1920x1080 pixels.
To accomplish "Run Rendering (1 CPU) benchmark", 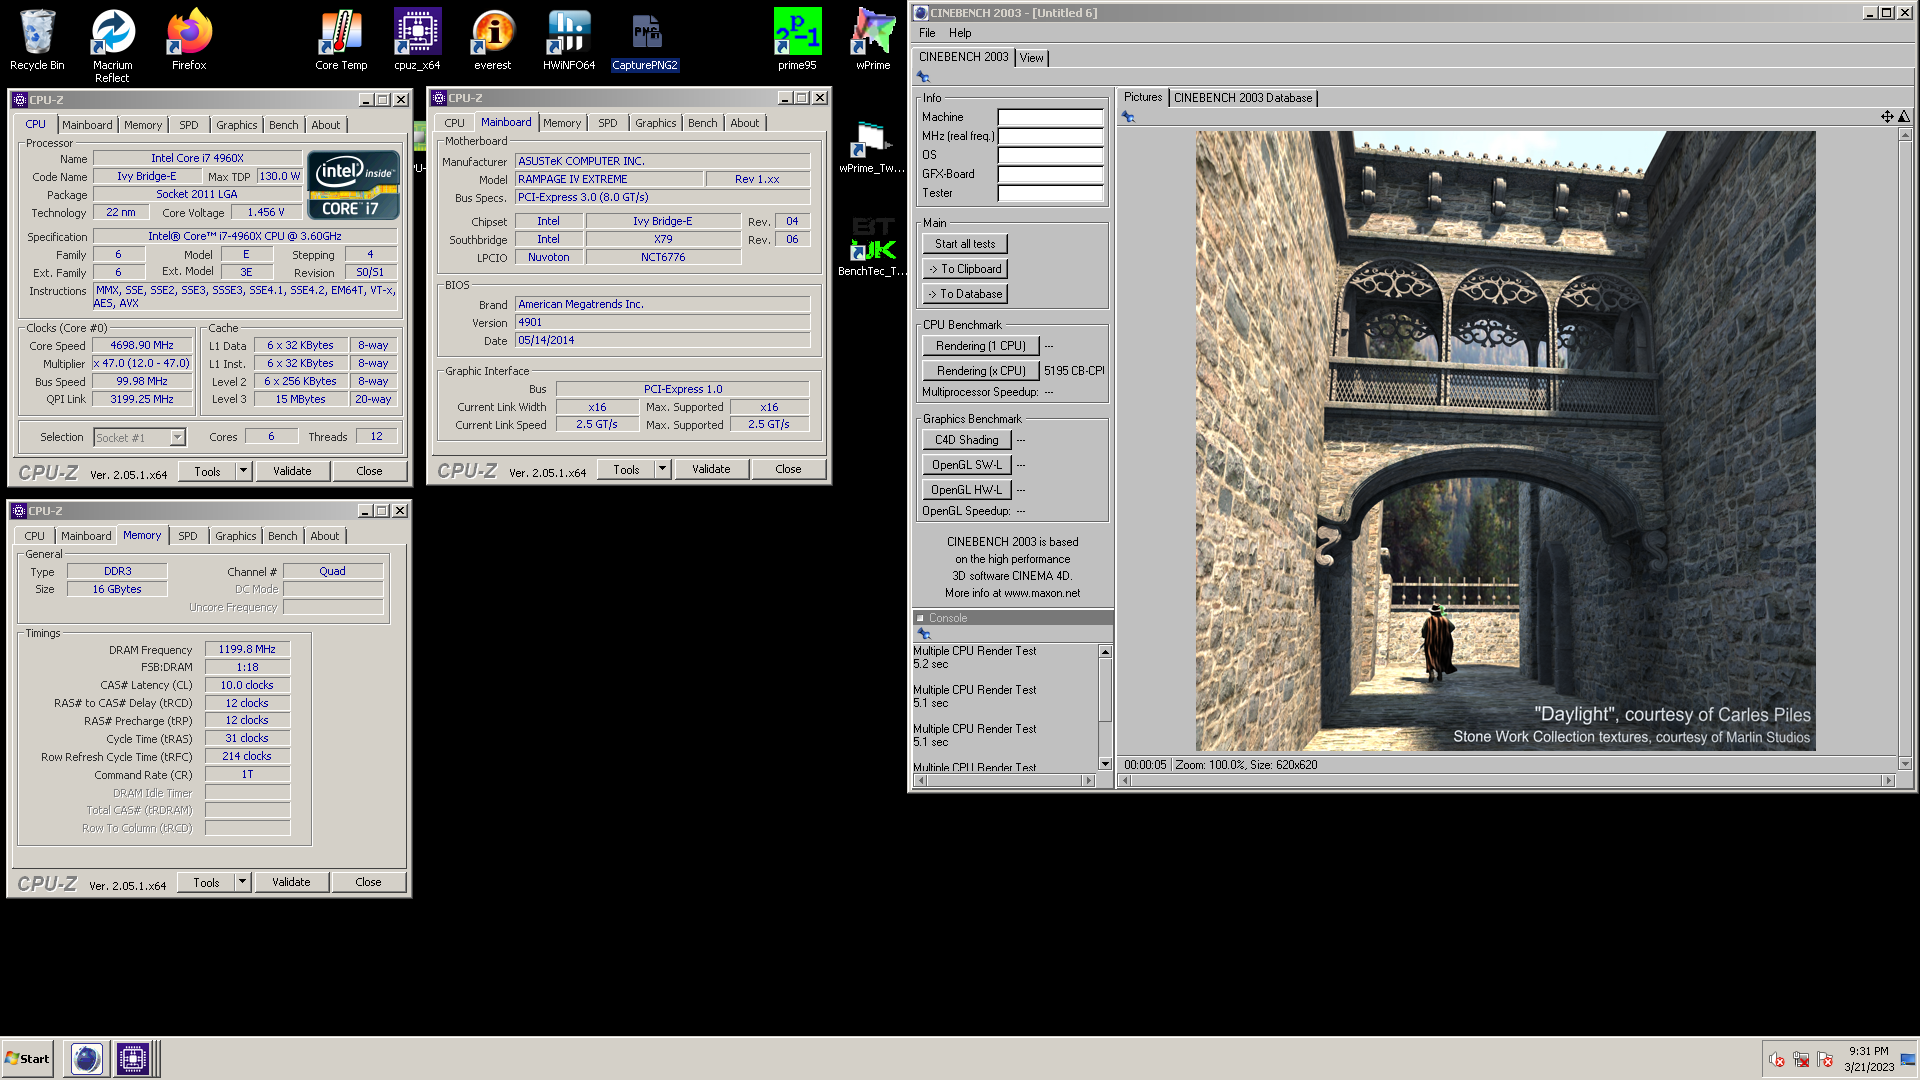I will coord(981,346).
